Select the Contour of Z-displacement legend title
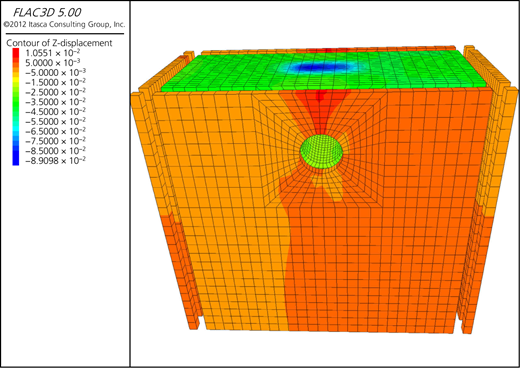This screenshot has height=368, width=520. coord(59,43)
